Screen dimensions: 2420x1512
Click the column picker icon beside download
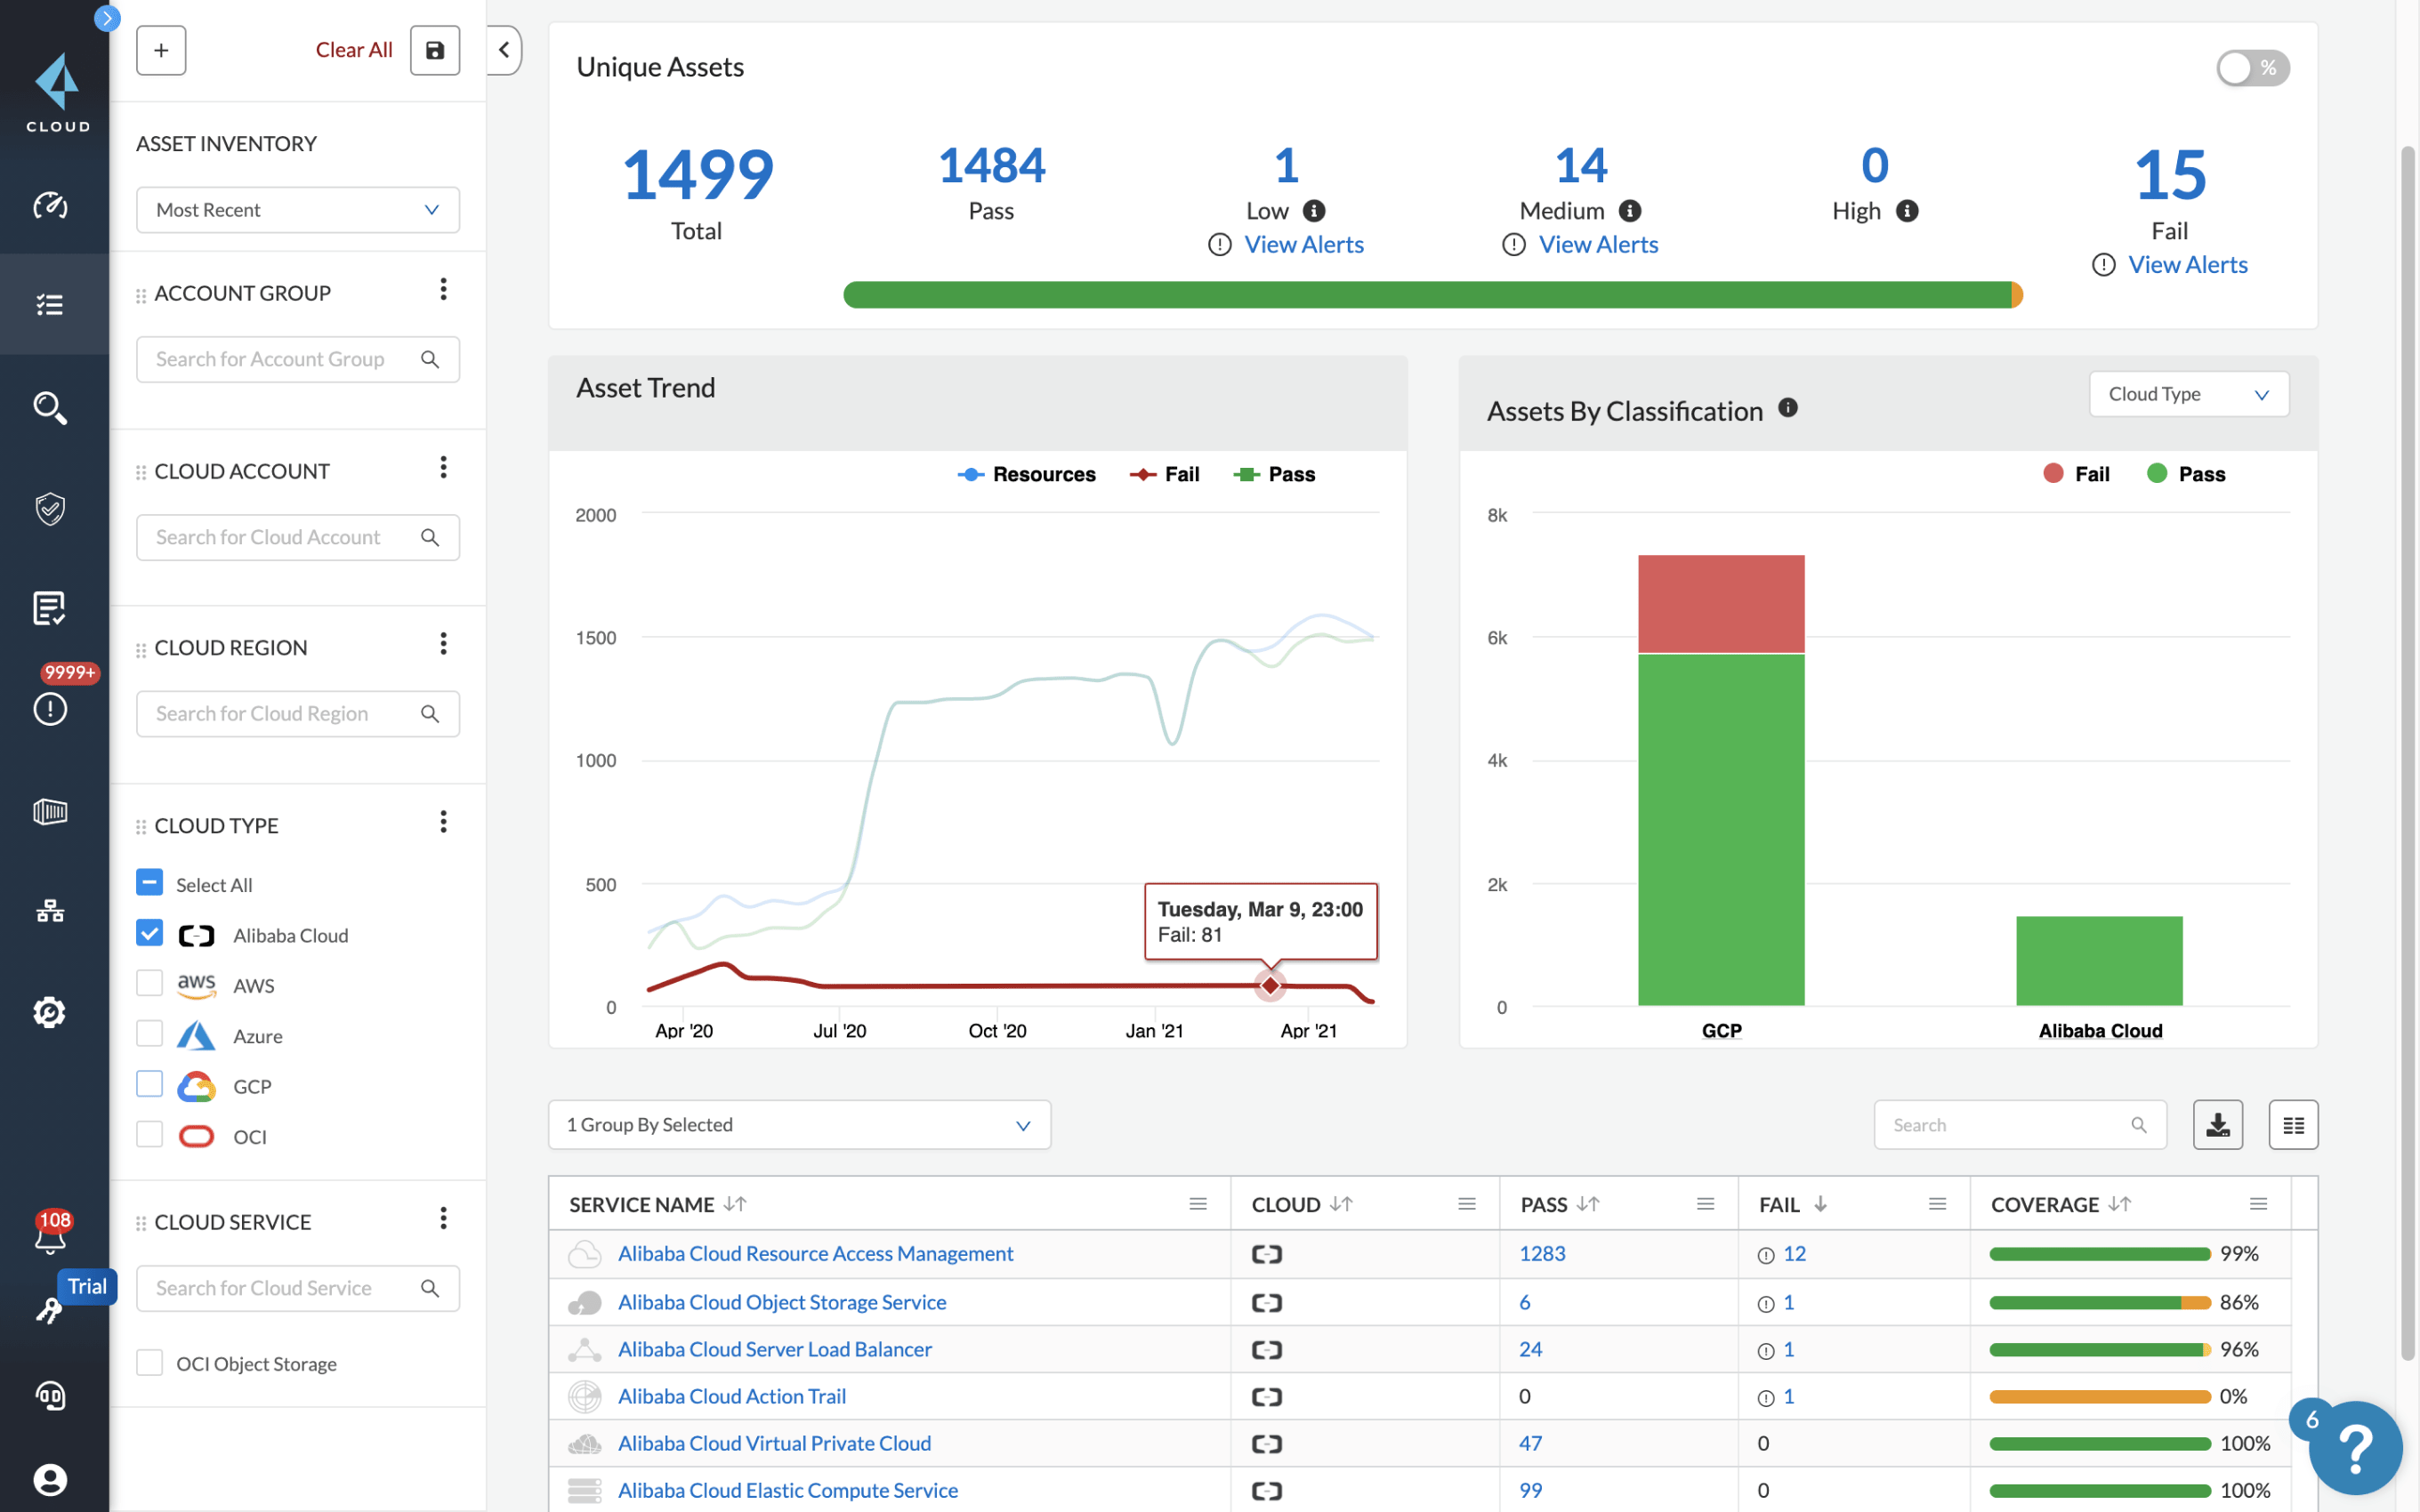click(x=2293, y=1125)
